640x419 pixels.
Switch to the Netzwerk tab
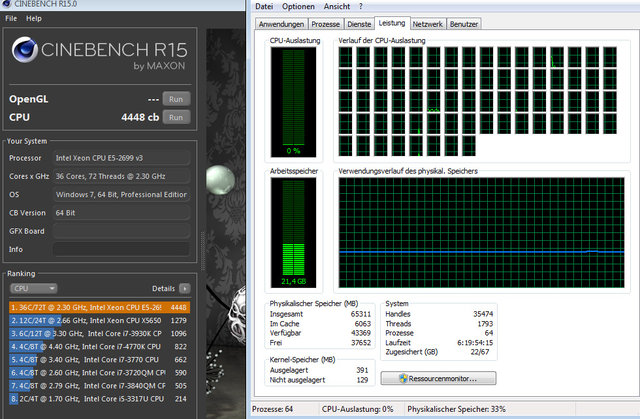427,24
